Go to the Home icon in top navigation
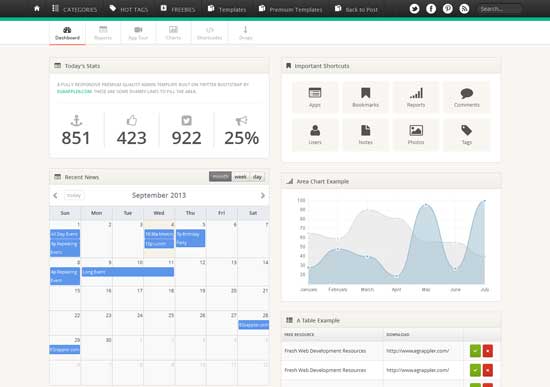The width and height of the screenshot is (550, 387). click(x=37, y=9)
